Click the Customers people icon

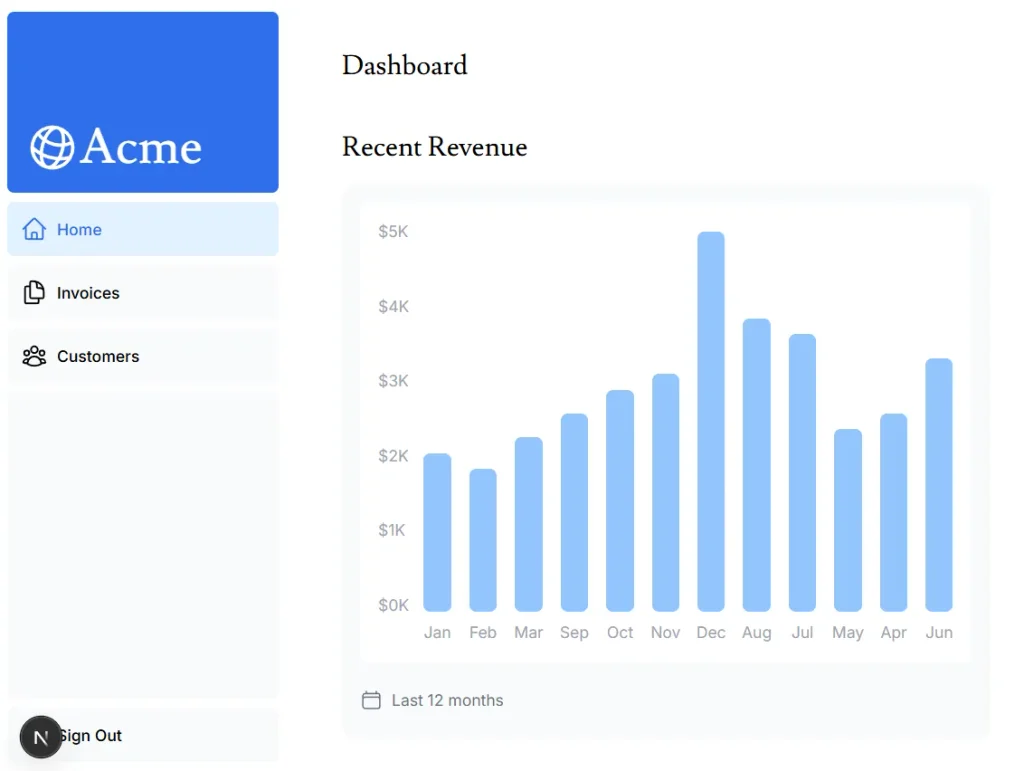34,356
